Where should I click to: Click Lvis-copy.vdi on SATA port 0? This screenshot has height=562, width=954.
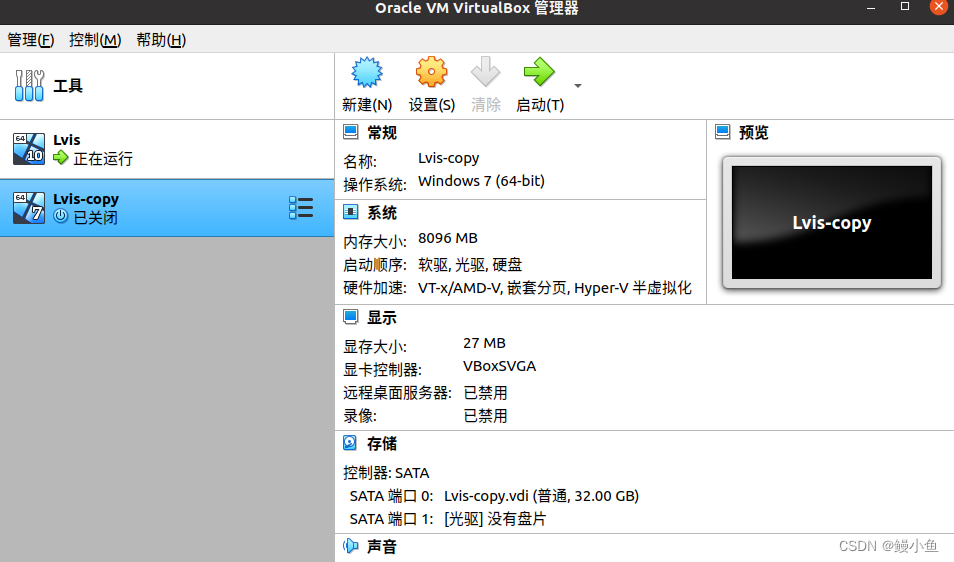541,496
